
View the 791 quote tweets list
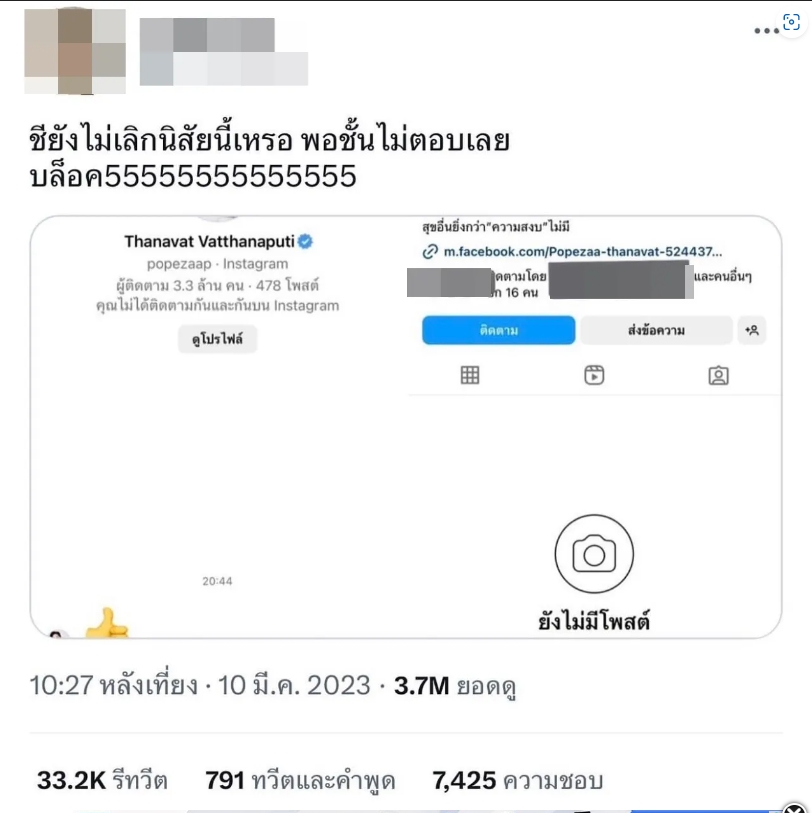click(x=300, y=780)
